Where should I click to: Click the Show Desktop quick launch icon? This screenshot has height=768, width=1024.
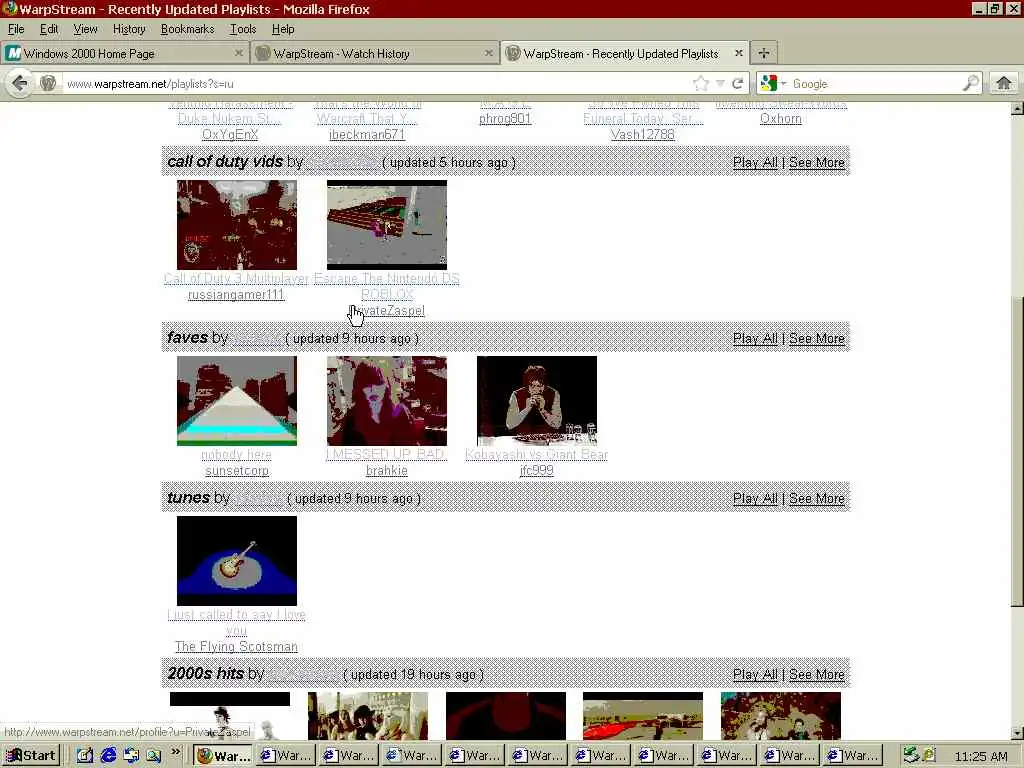coord(85,756)
